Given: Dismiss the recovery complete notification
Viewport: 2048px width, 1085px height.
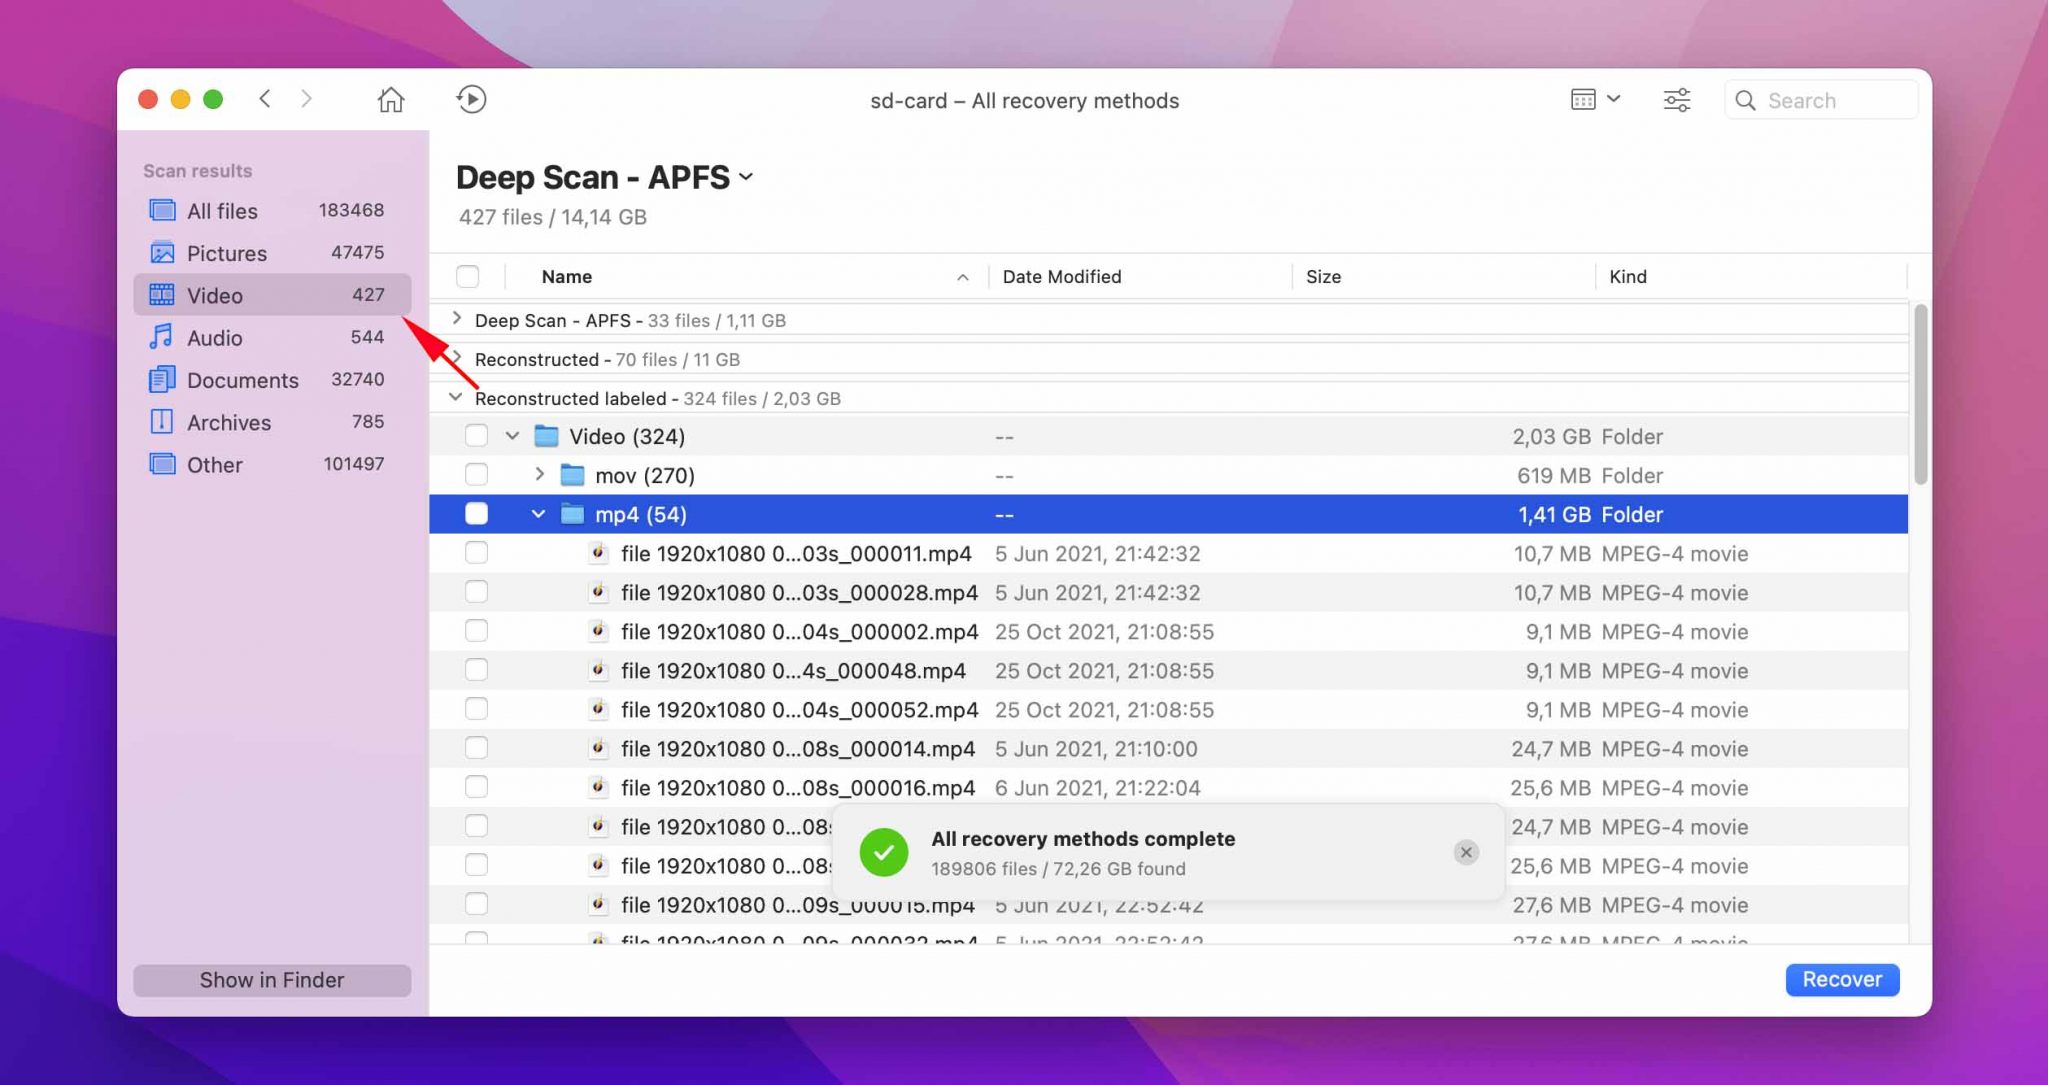Looking at the screenshot, I should [1466, 852].
